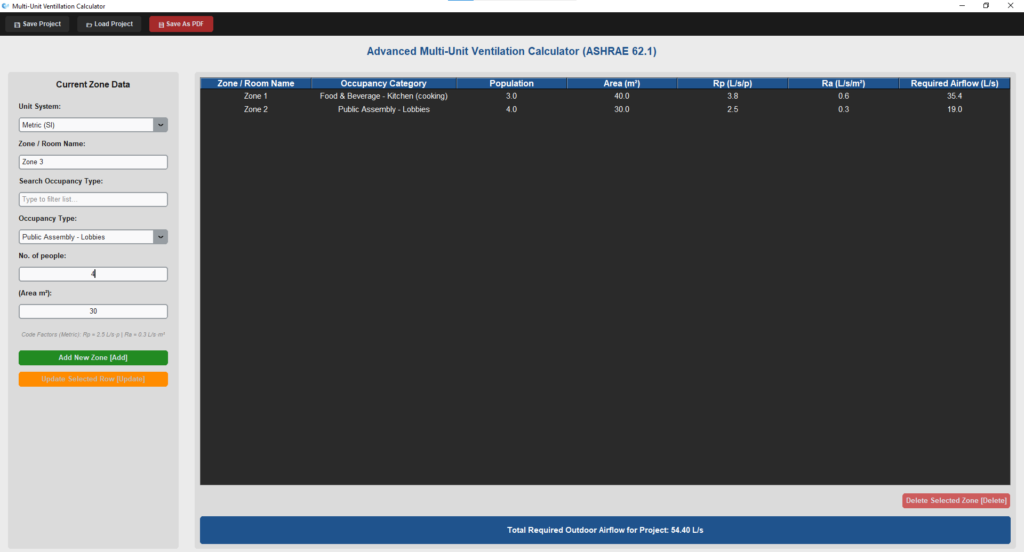Click the Ra (L/s/m²) column header
The image size is (1024, 552).
click(844, 84)
